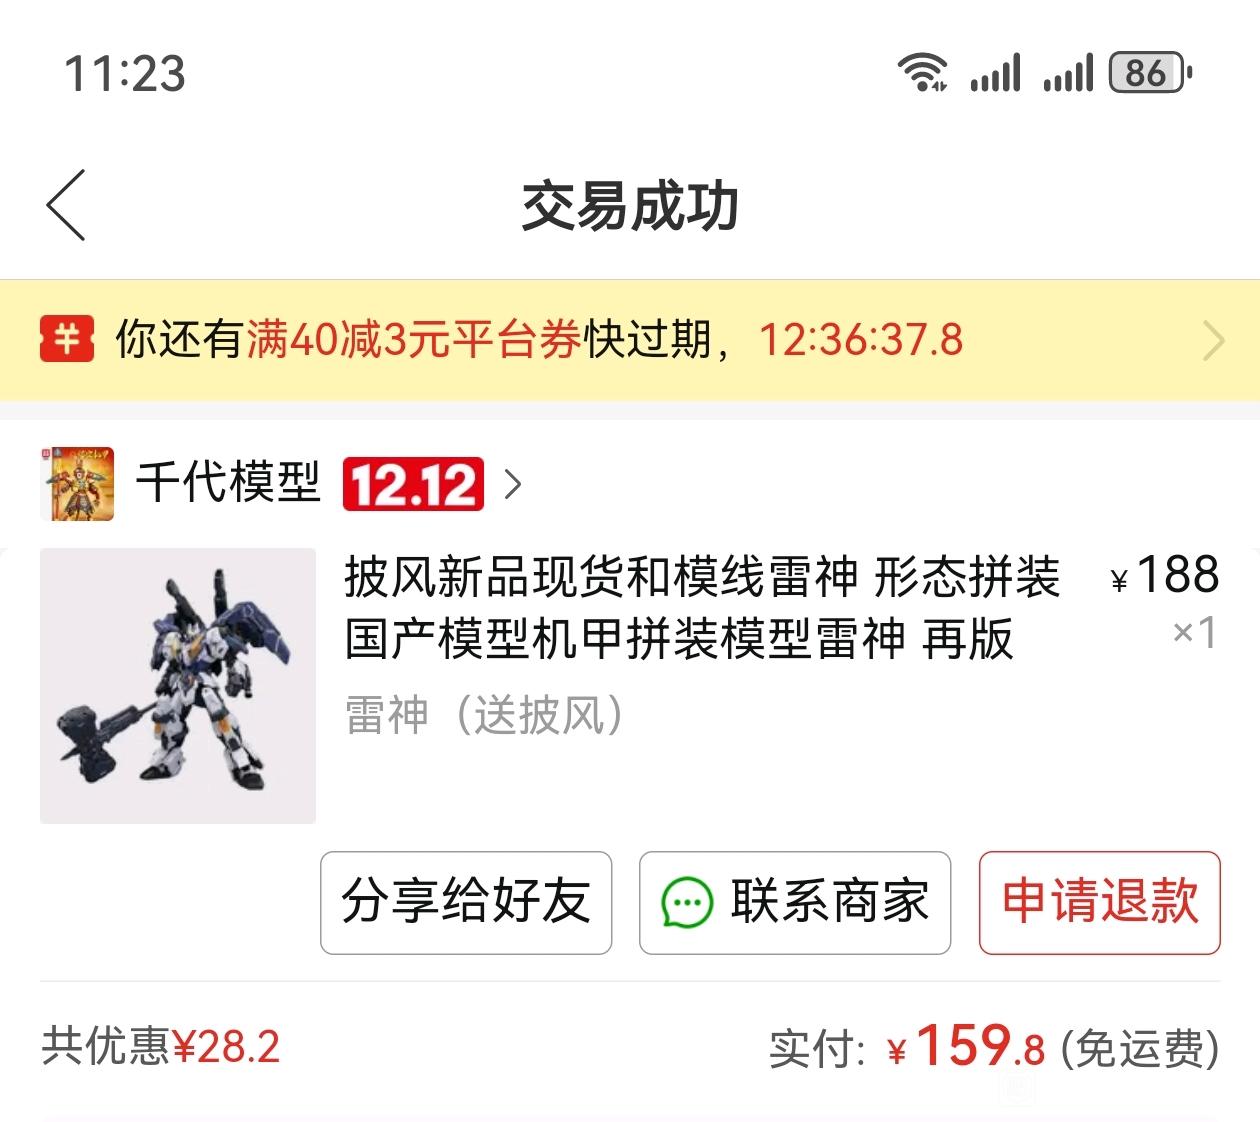Tap the product variant 雷神（送披风）

coord(484,715)
